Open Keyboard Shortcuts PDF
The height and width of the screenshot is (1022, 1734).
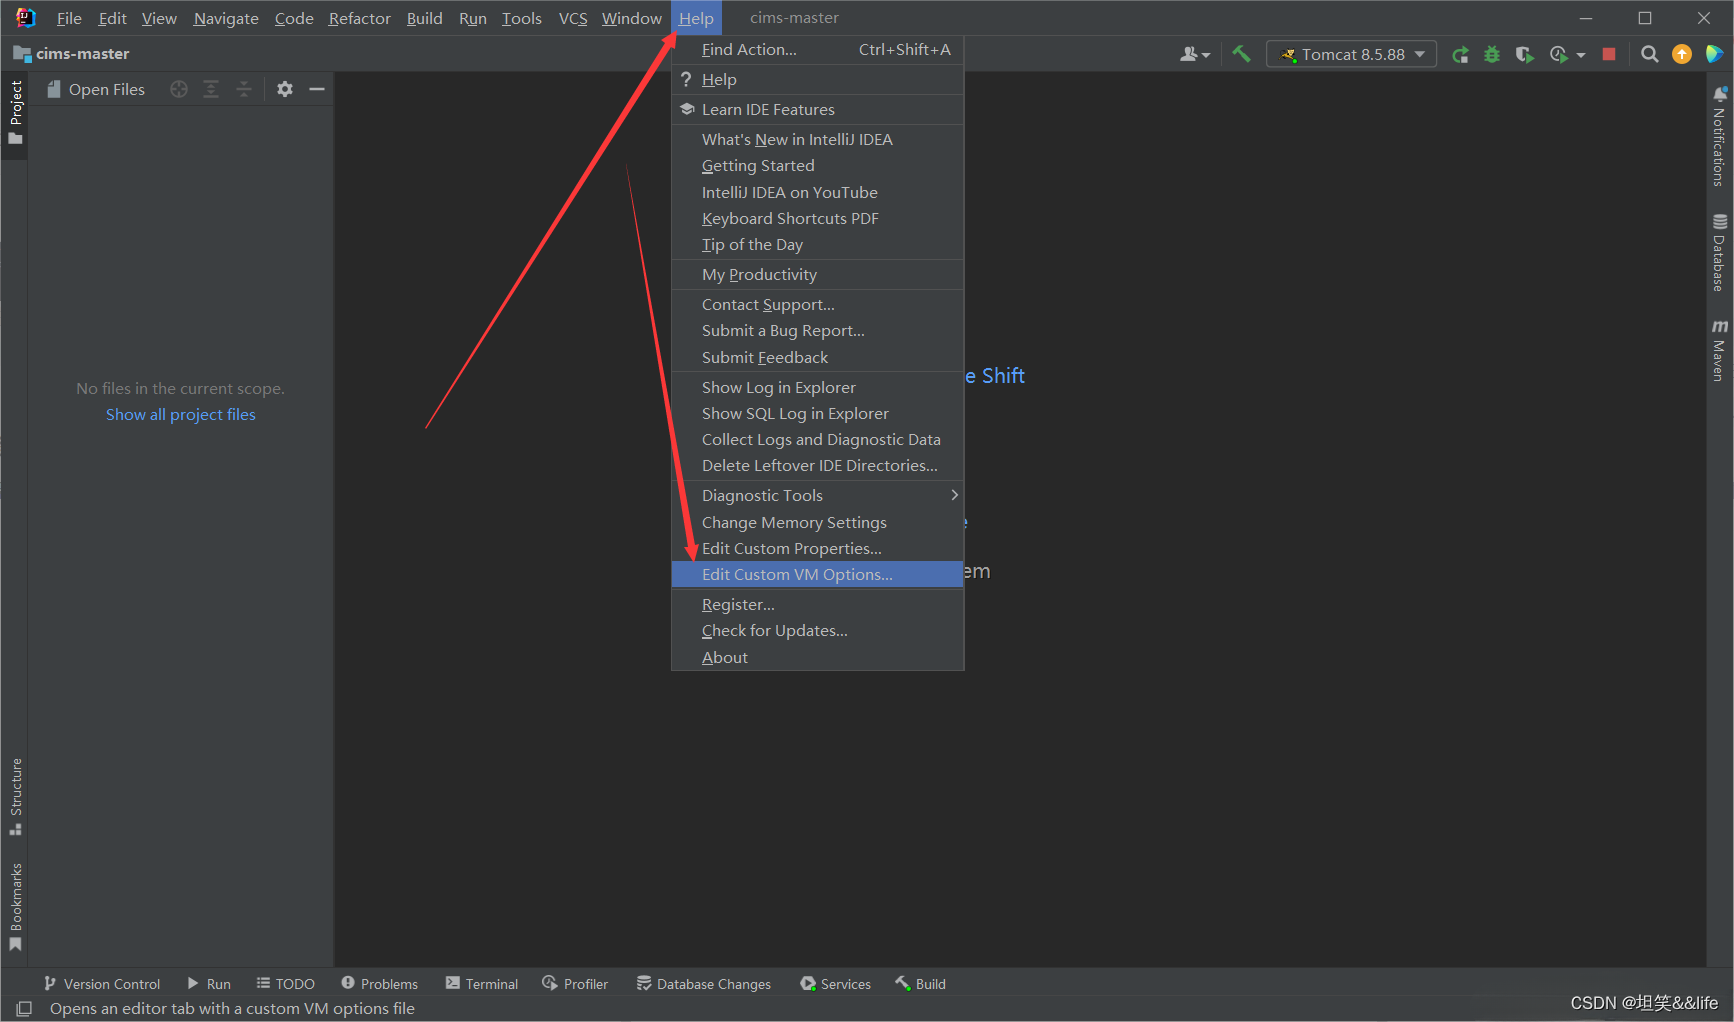pyautogui.click(x=818, y=218)
